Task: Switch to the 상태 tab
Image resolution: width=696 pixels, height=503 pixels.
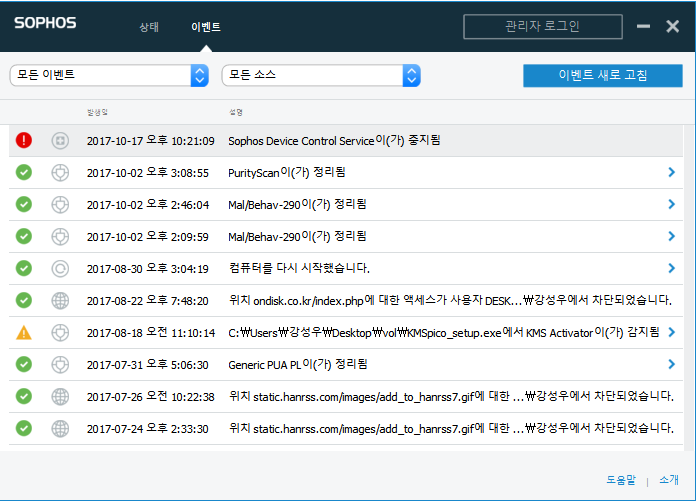Action: [149, 27]
